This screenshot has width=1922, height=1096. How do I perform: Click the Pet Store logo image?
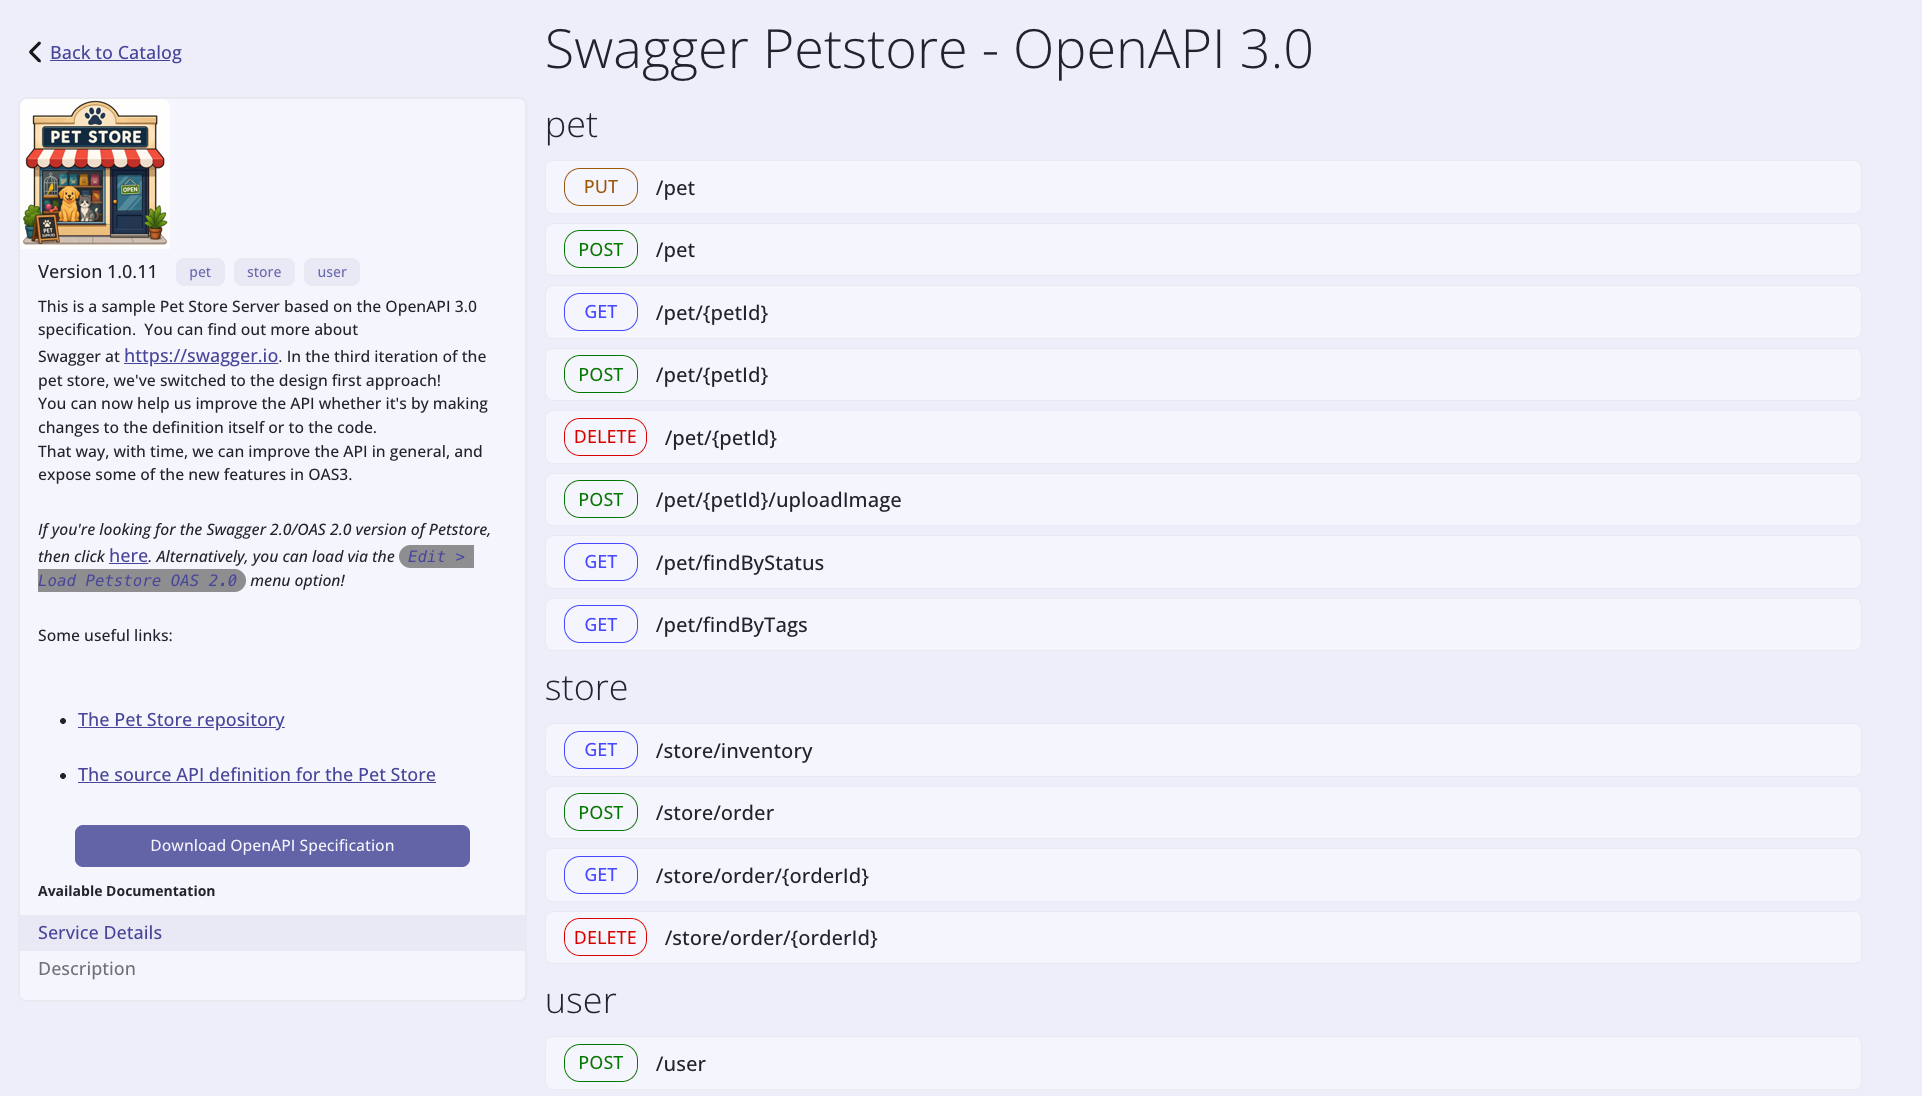[95, 172]
